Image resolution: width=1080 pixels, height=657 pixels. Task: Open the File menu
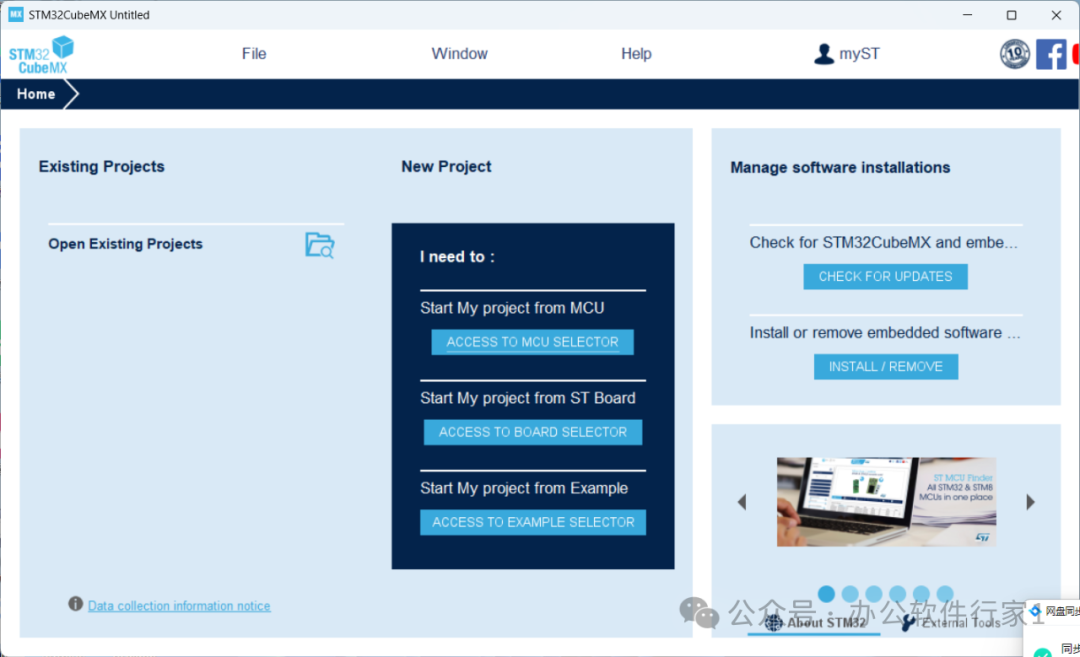253,54
